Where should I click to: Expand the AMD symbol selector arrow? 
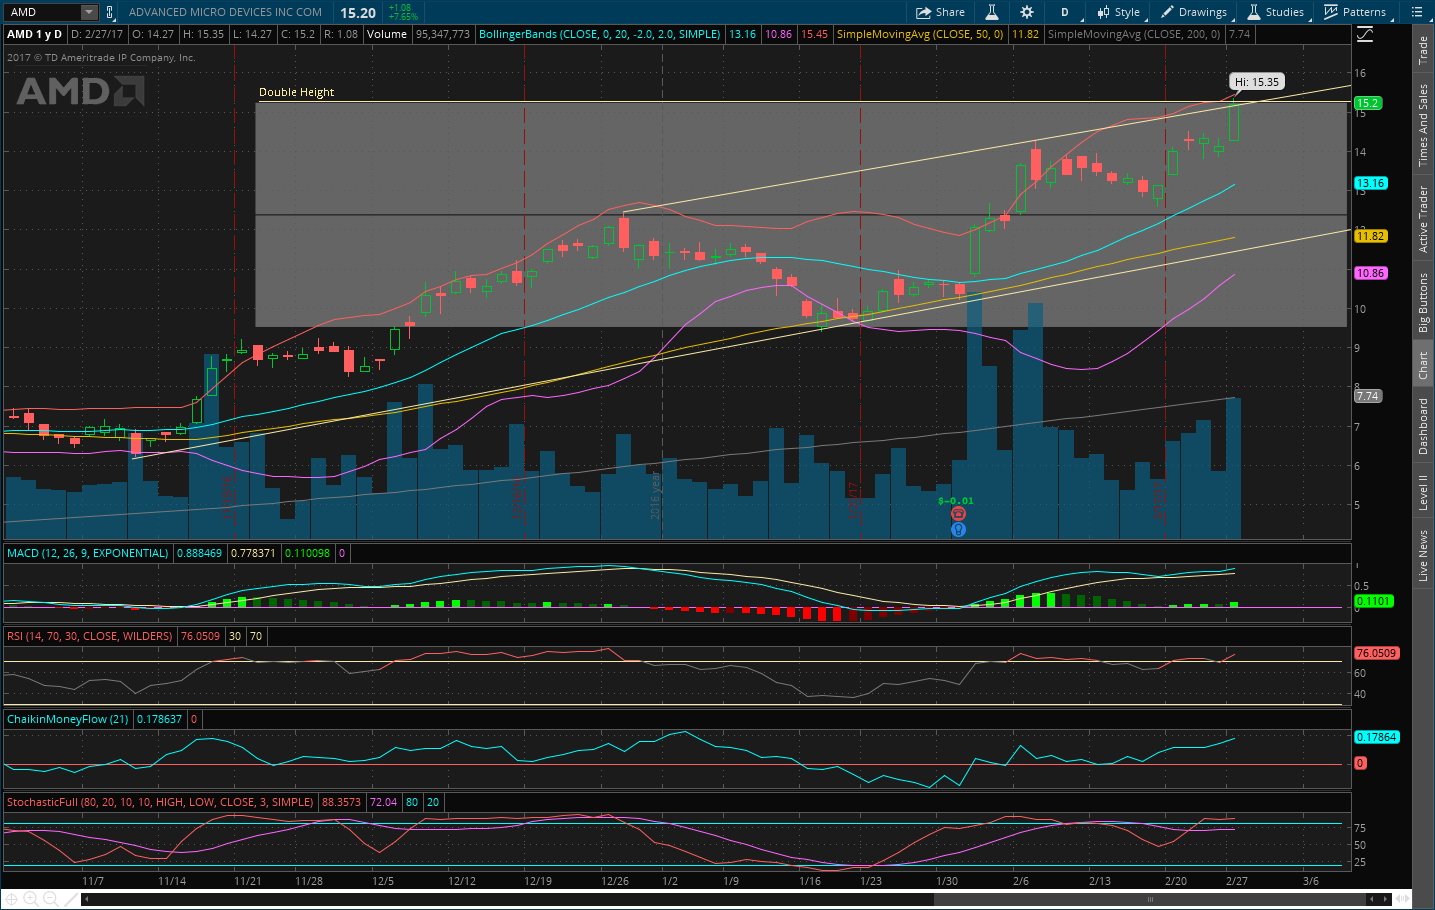(x=88, y=12)
